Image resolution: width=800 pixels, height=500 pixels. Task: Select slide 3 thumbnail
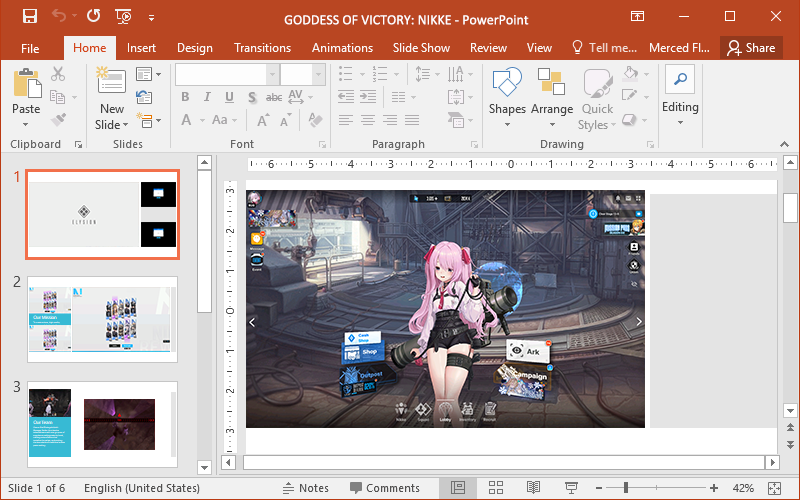(x=102, y=424)
